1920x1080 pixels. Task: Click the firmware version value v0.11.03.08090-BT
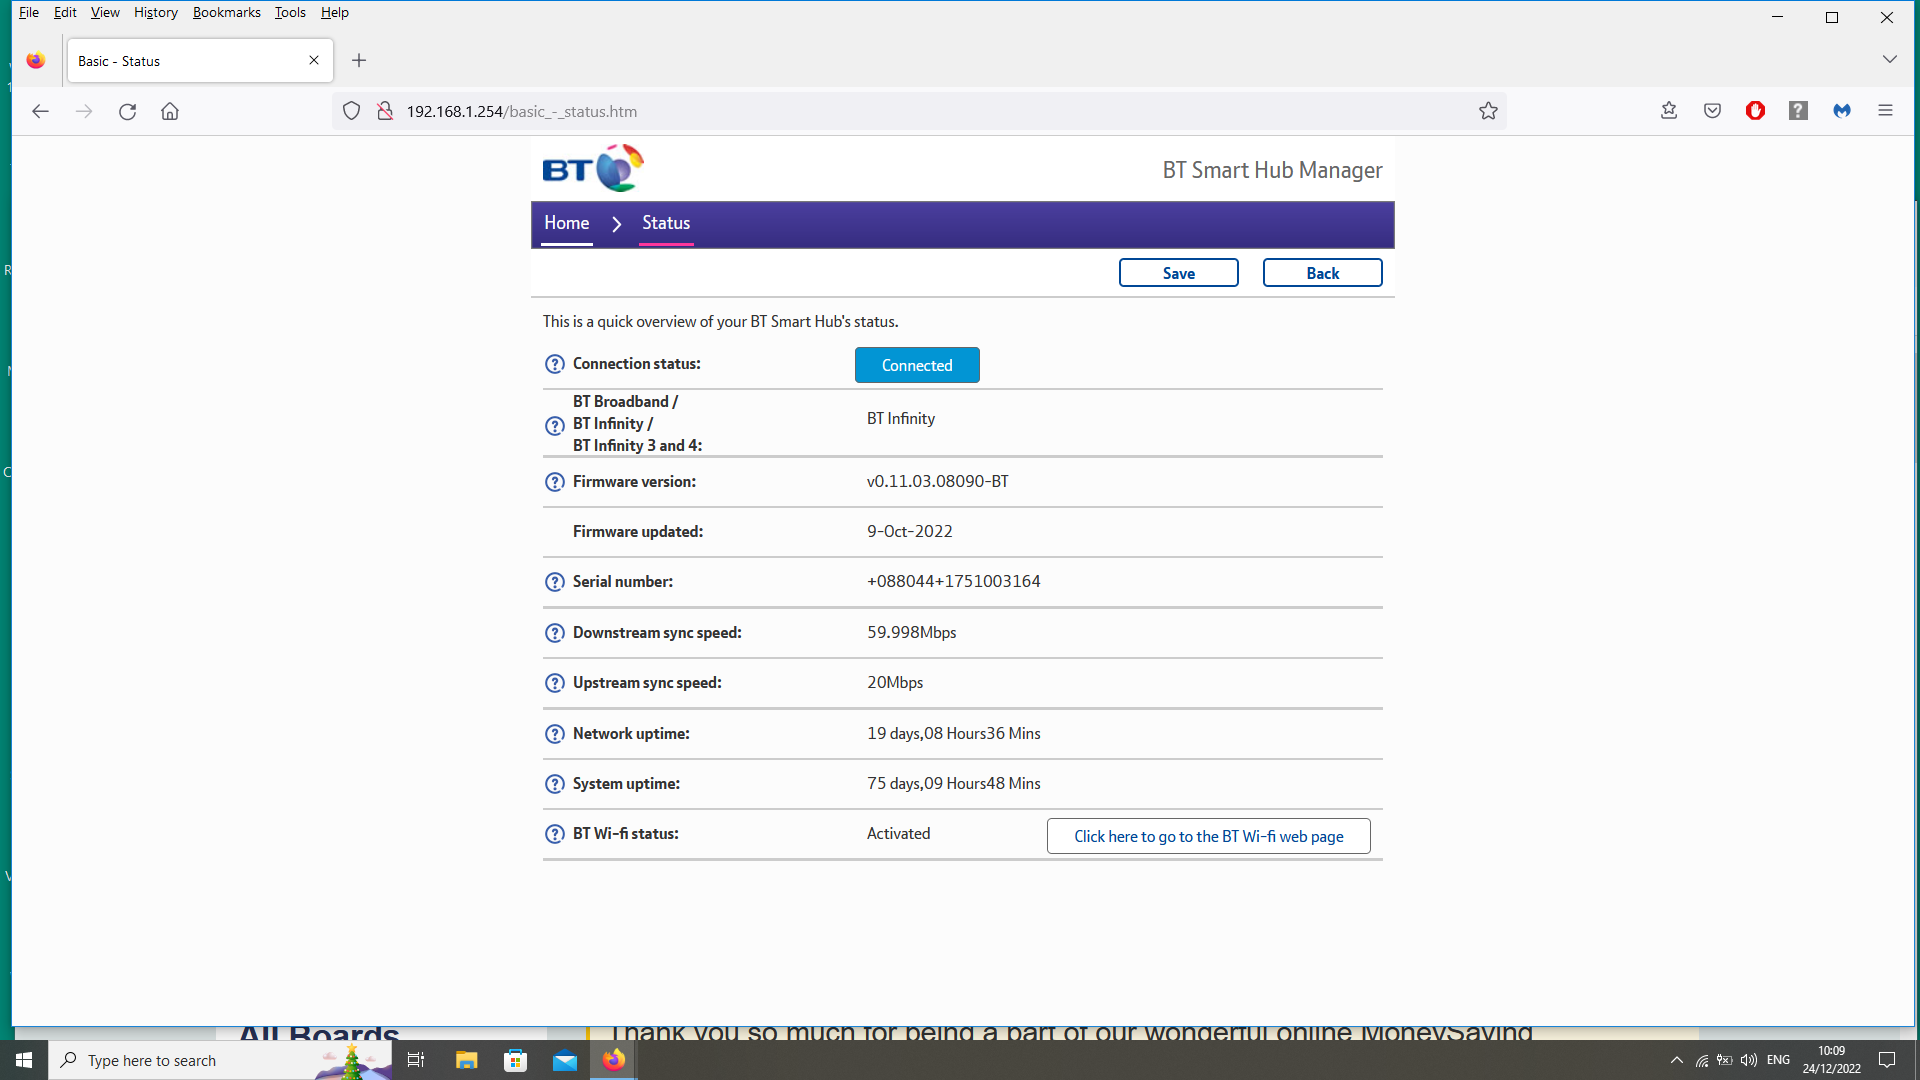click(938, 482)
